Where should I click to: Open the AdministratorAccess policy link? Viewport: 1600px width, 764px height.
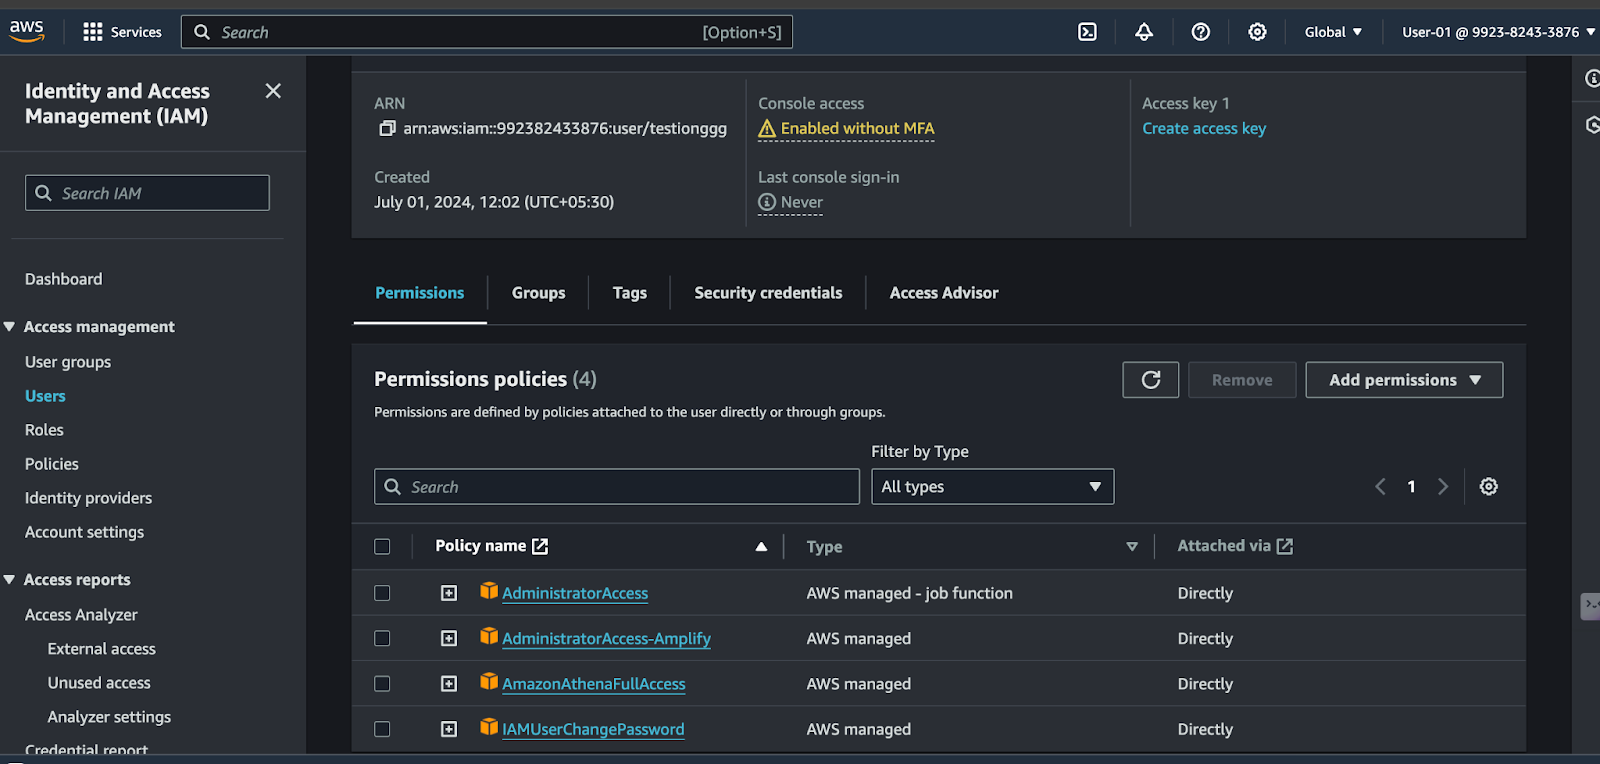click(x=575, y=593)
